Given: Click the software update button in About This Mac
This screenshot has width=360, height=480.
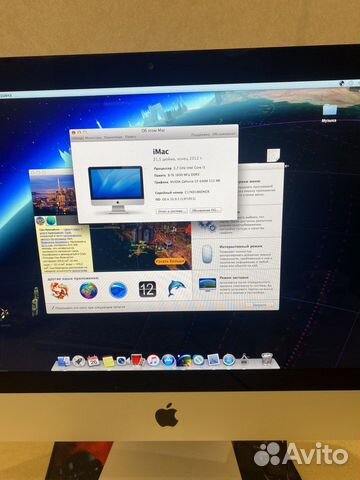Looking at the screenshot, I should (205, 210).
